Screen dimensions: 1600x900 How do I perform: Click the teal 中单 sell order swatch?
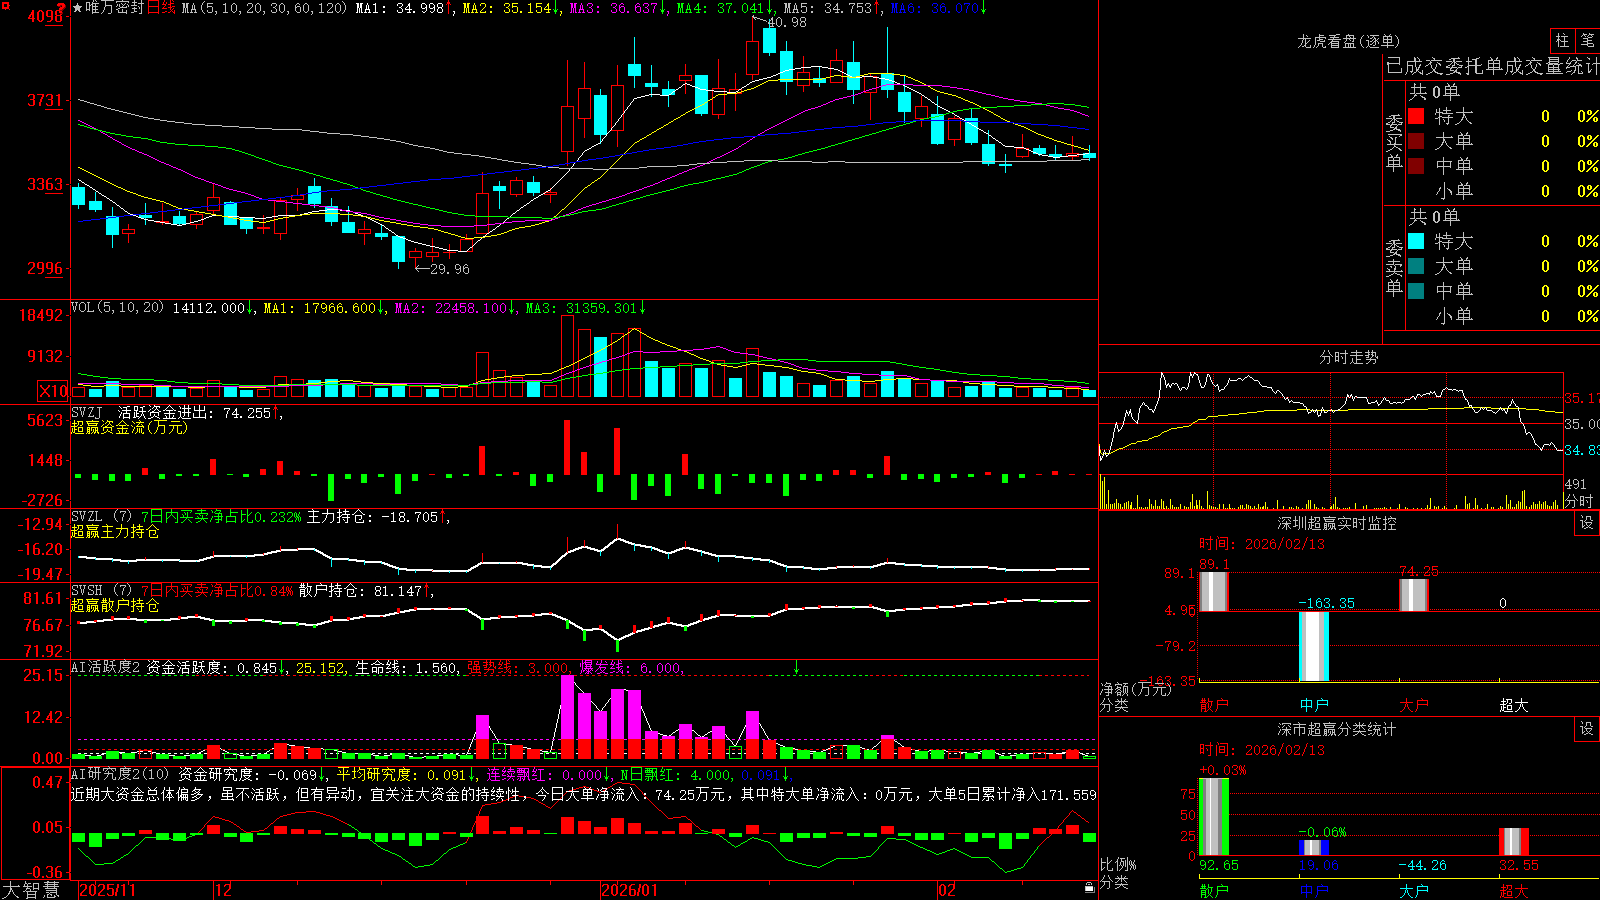click(1416, 291)
